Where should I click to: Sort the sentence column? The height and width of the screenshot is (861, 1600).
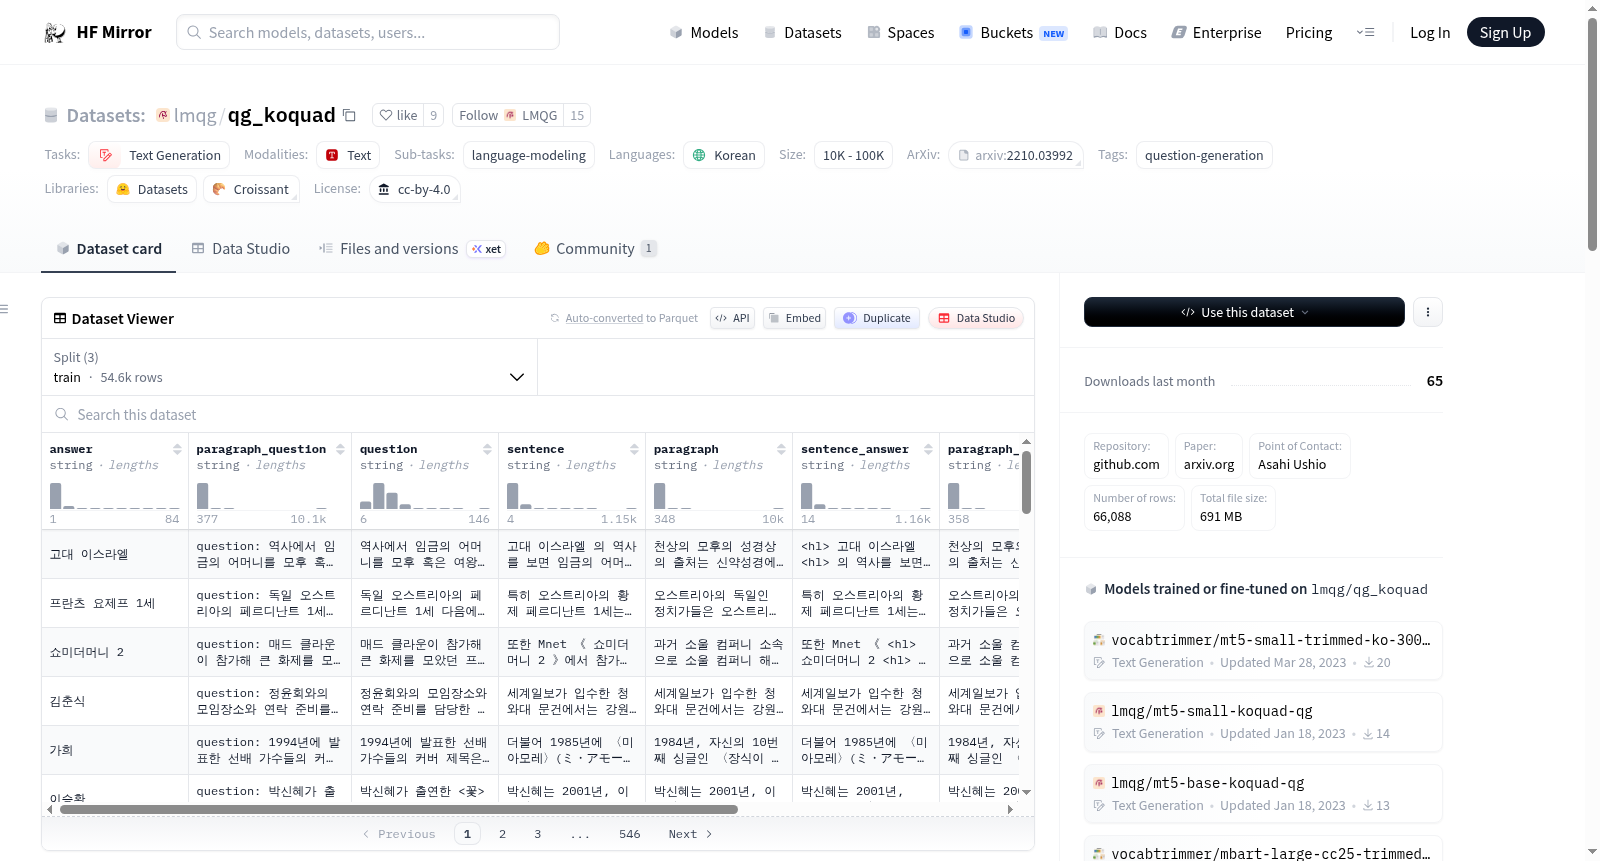click(634, 449)
